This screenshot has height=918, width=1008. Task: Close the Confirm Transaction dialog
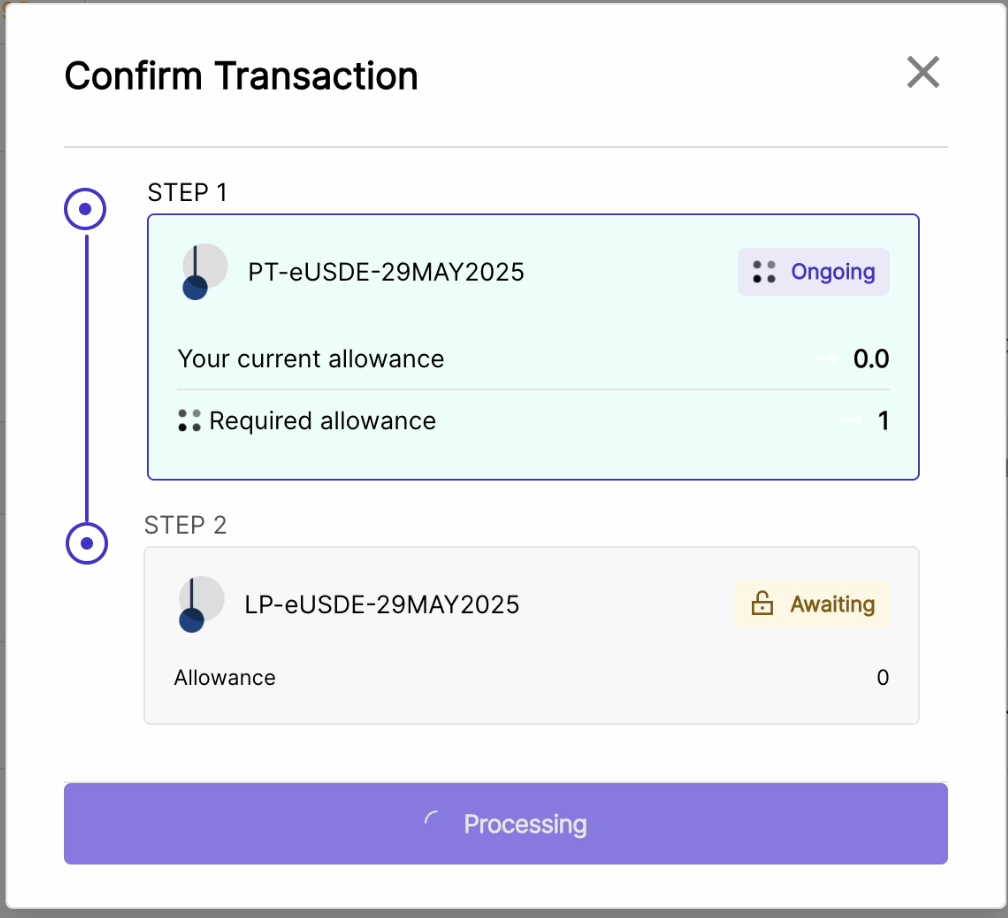click(x=922, y=72)
